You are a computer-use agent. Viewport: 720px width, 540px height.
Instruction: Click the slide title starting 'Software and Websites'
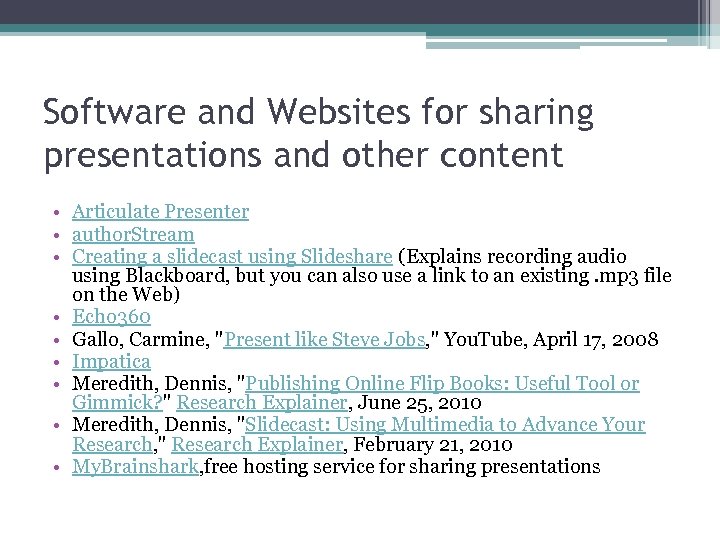coord(318,133)
